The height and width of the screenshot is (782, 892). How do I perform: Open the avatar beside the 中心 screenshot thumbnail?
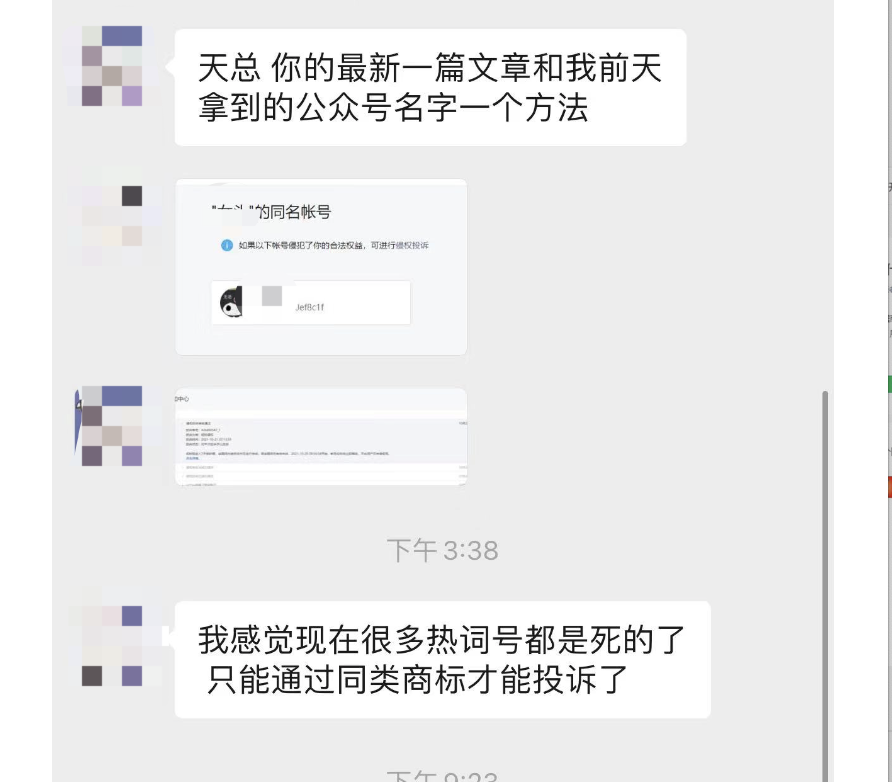tap(112, 426)
